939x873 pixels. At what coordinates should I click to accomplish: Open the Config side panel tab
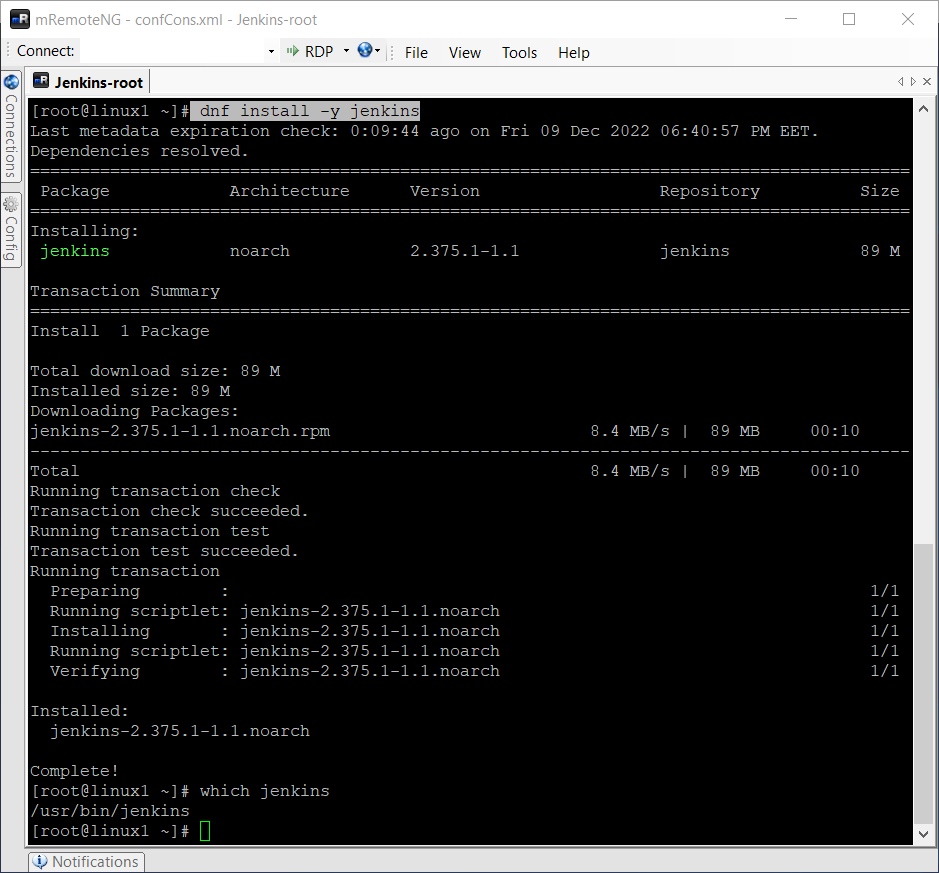click(x=11, y=230)
